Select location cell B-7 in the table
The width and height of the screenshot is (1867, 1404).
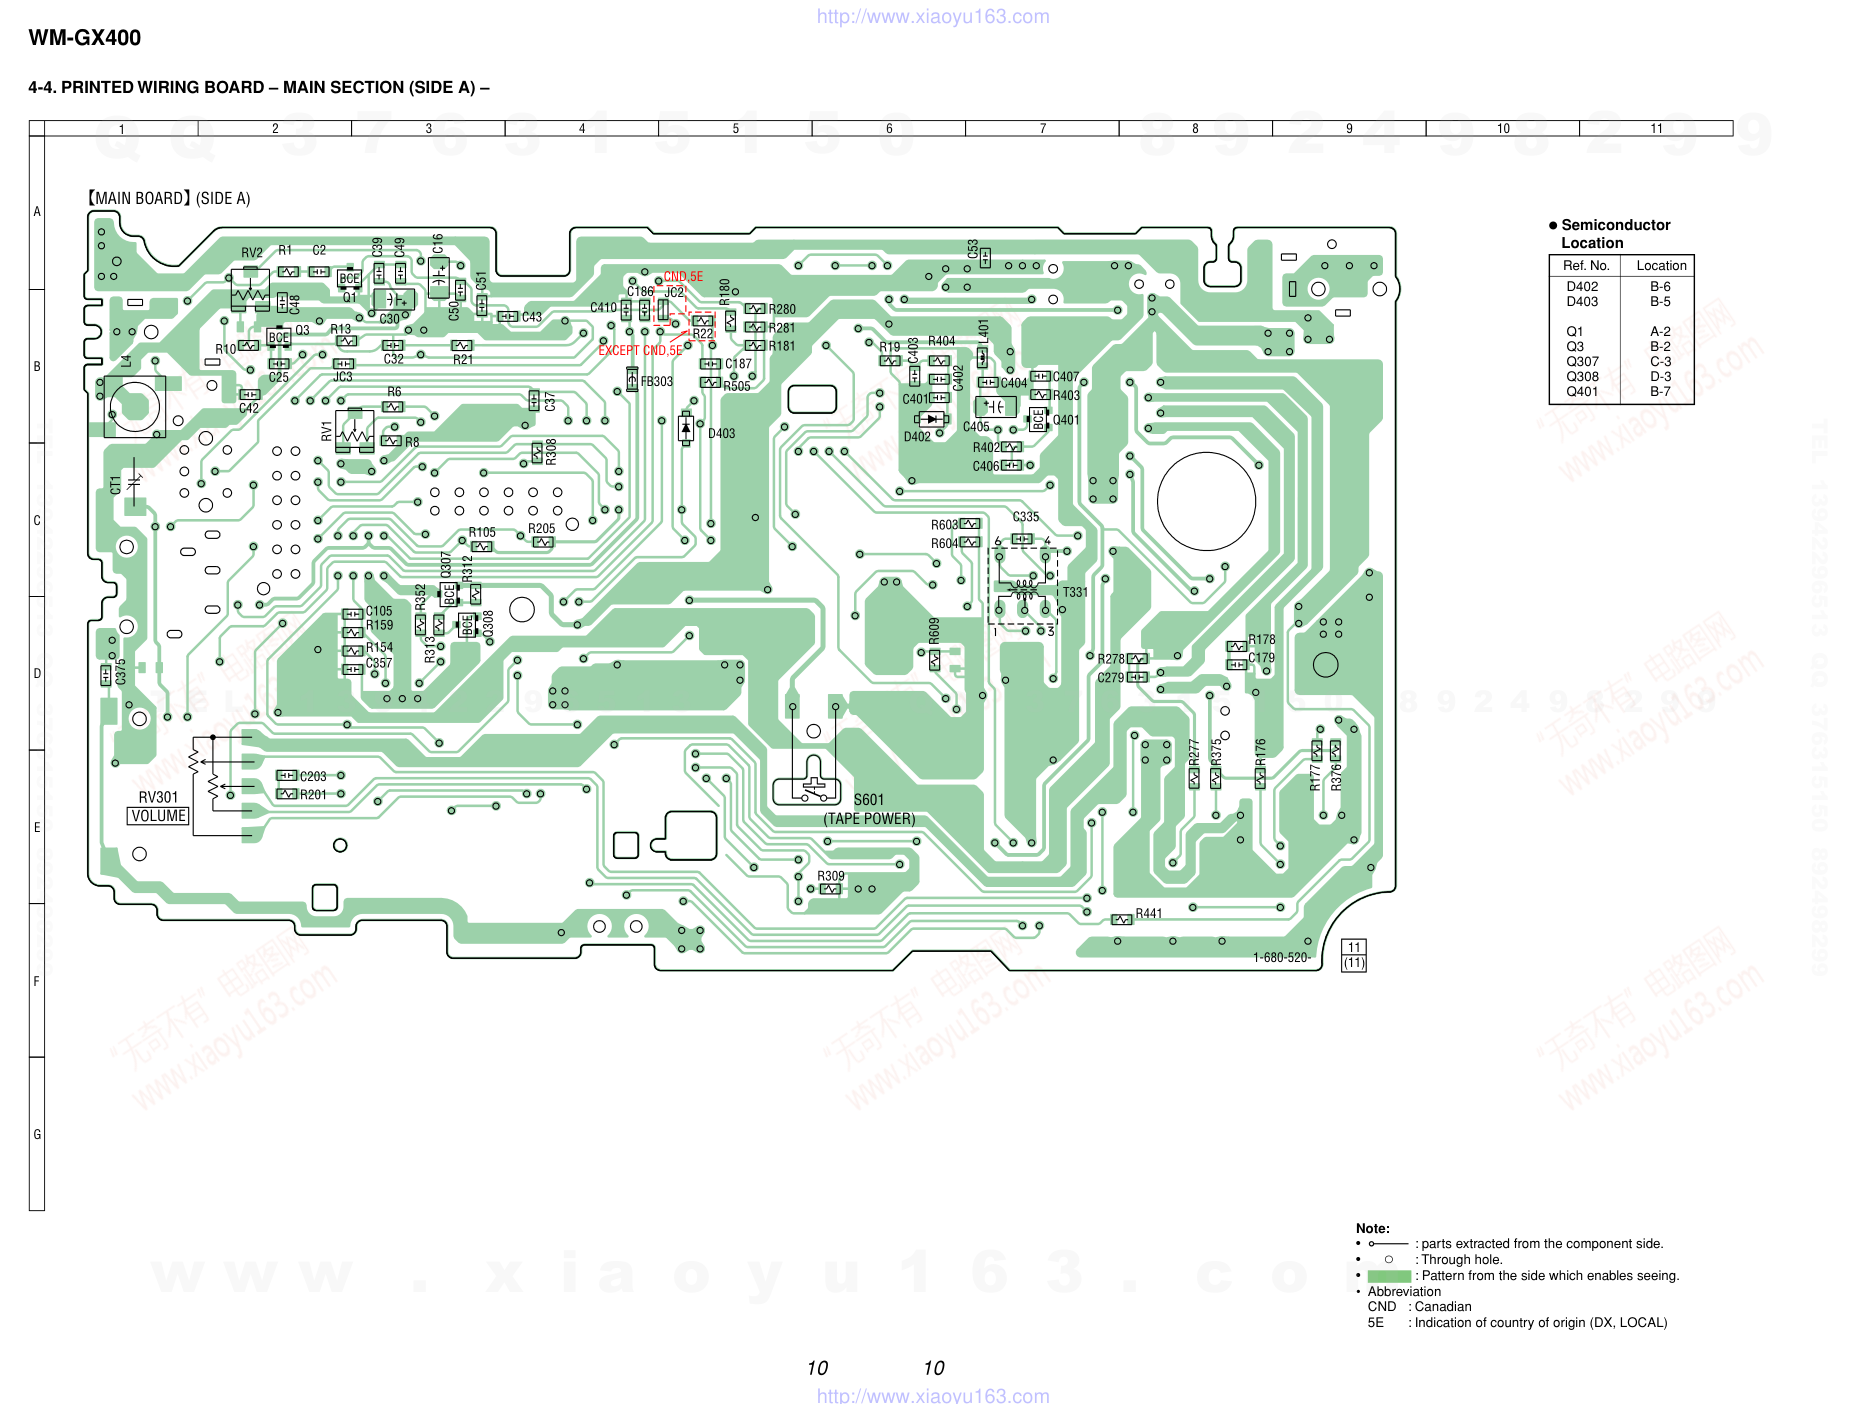(1660, 392)
